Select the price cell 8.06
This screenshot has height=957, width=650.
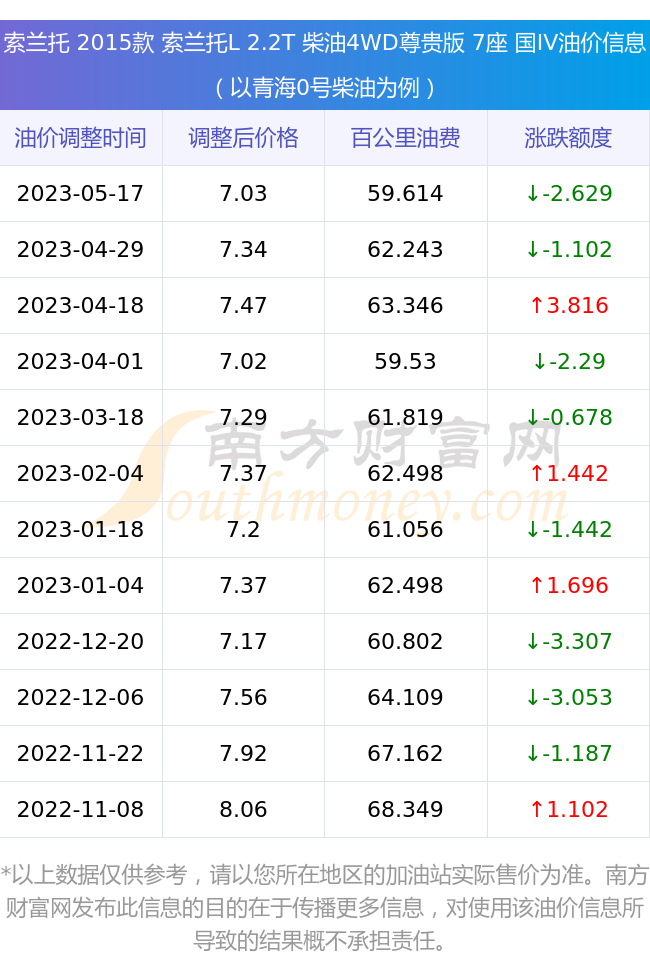click(244, 809)
